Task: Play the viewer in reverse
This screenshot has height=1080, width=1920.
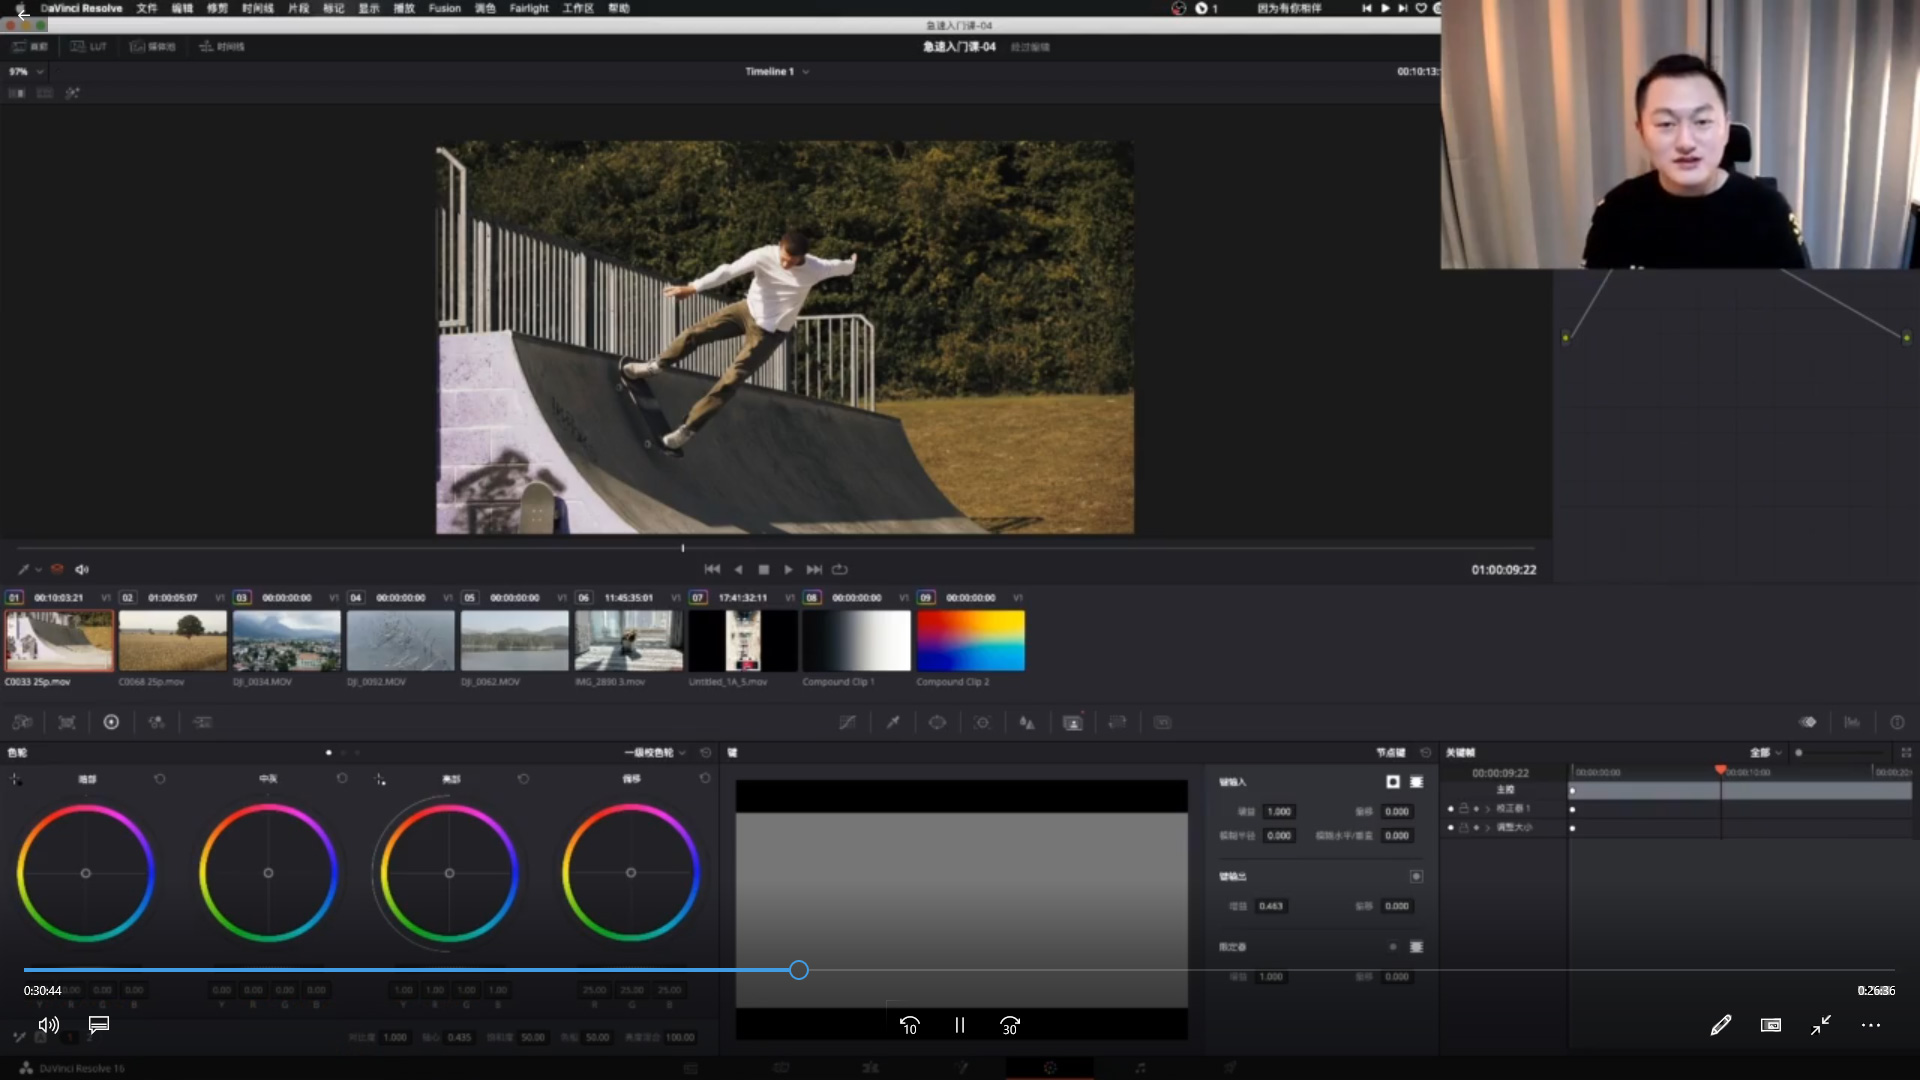Action: pyautogui.click(x=738, y=569)
